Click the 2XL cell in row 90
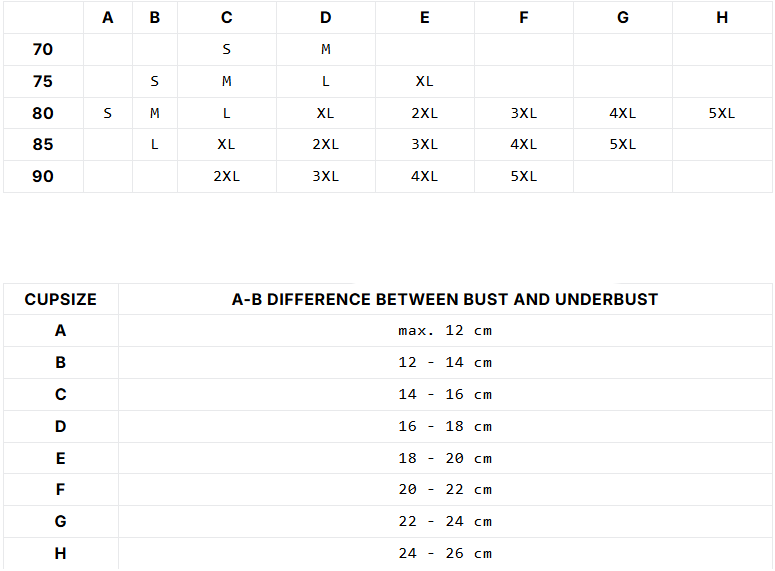This screenshot has width=775, height=571. click(226, 176)
